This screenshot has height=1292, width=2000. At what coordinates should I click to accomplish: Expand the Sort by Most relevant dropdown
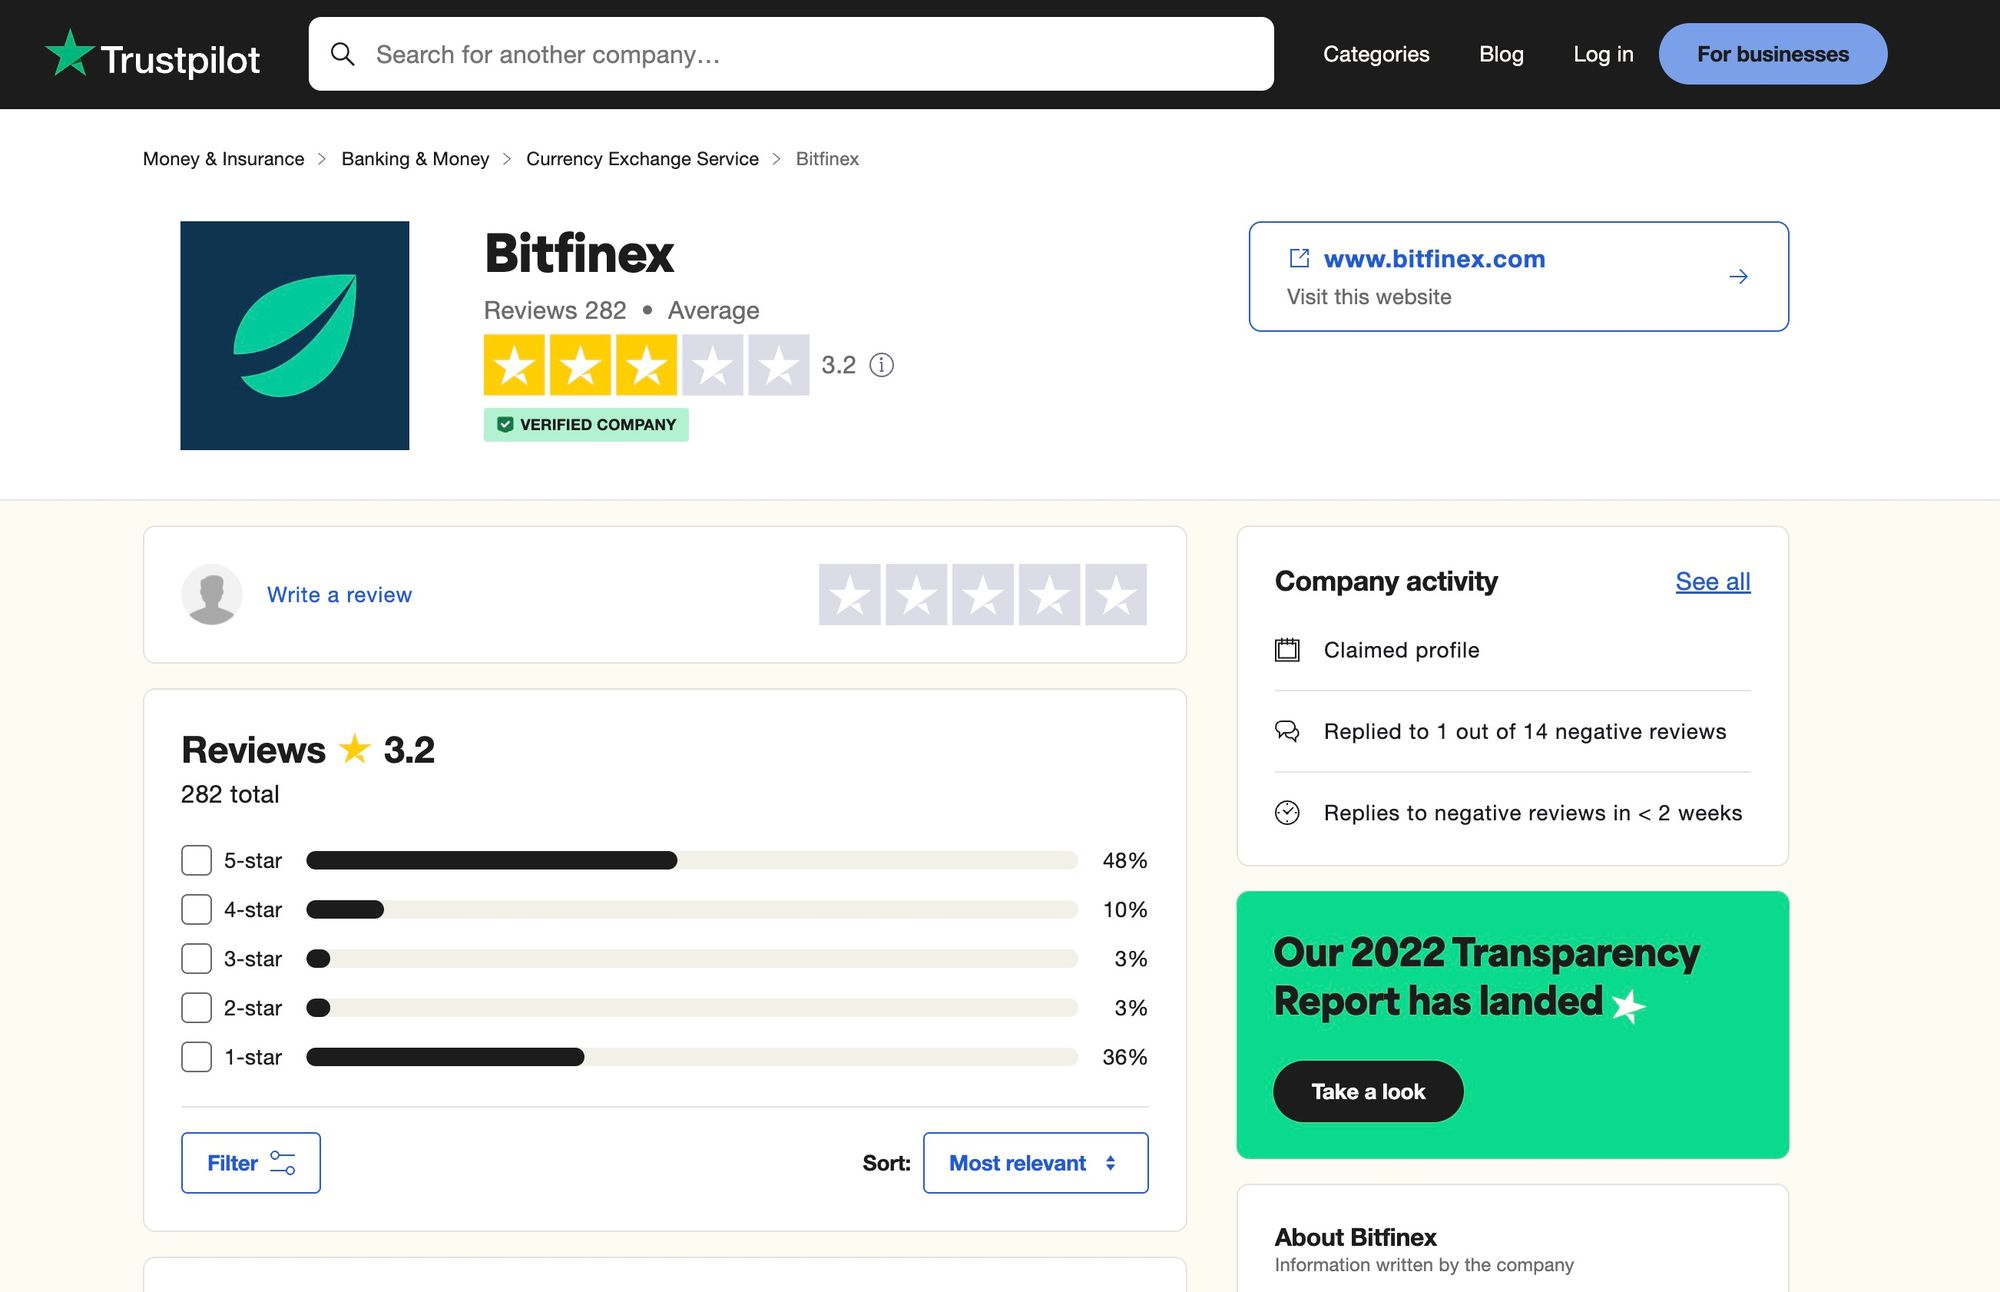1035,1162
